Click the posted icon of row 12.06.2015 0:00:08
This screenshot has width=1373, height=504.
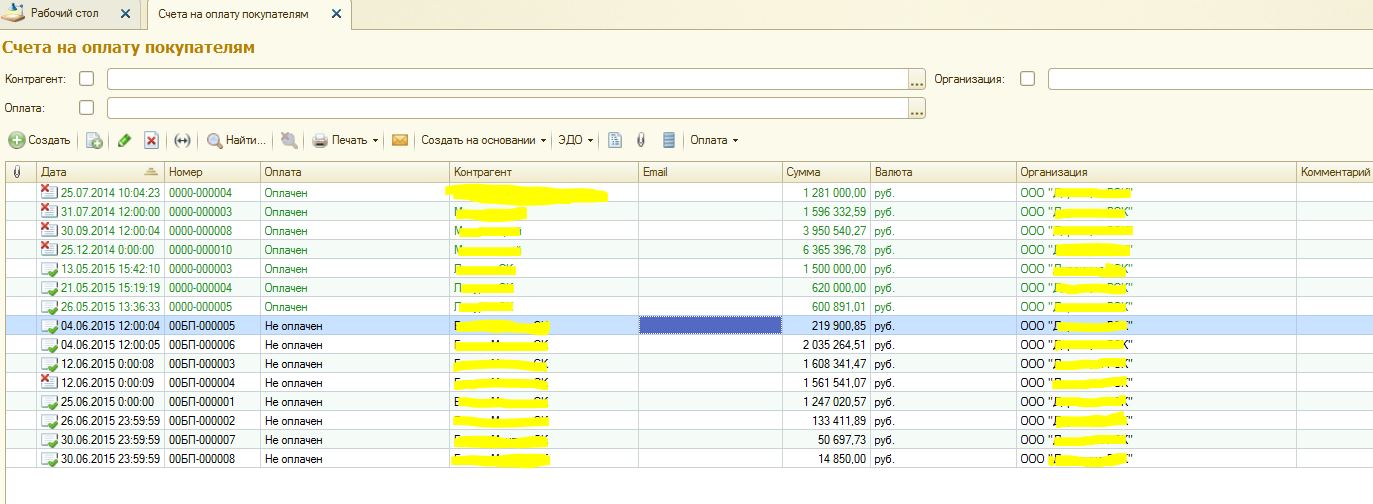(49, 364)
